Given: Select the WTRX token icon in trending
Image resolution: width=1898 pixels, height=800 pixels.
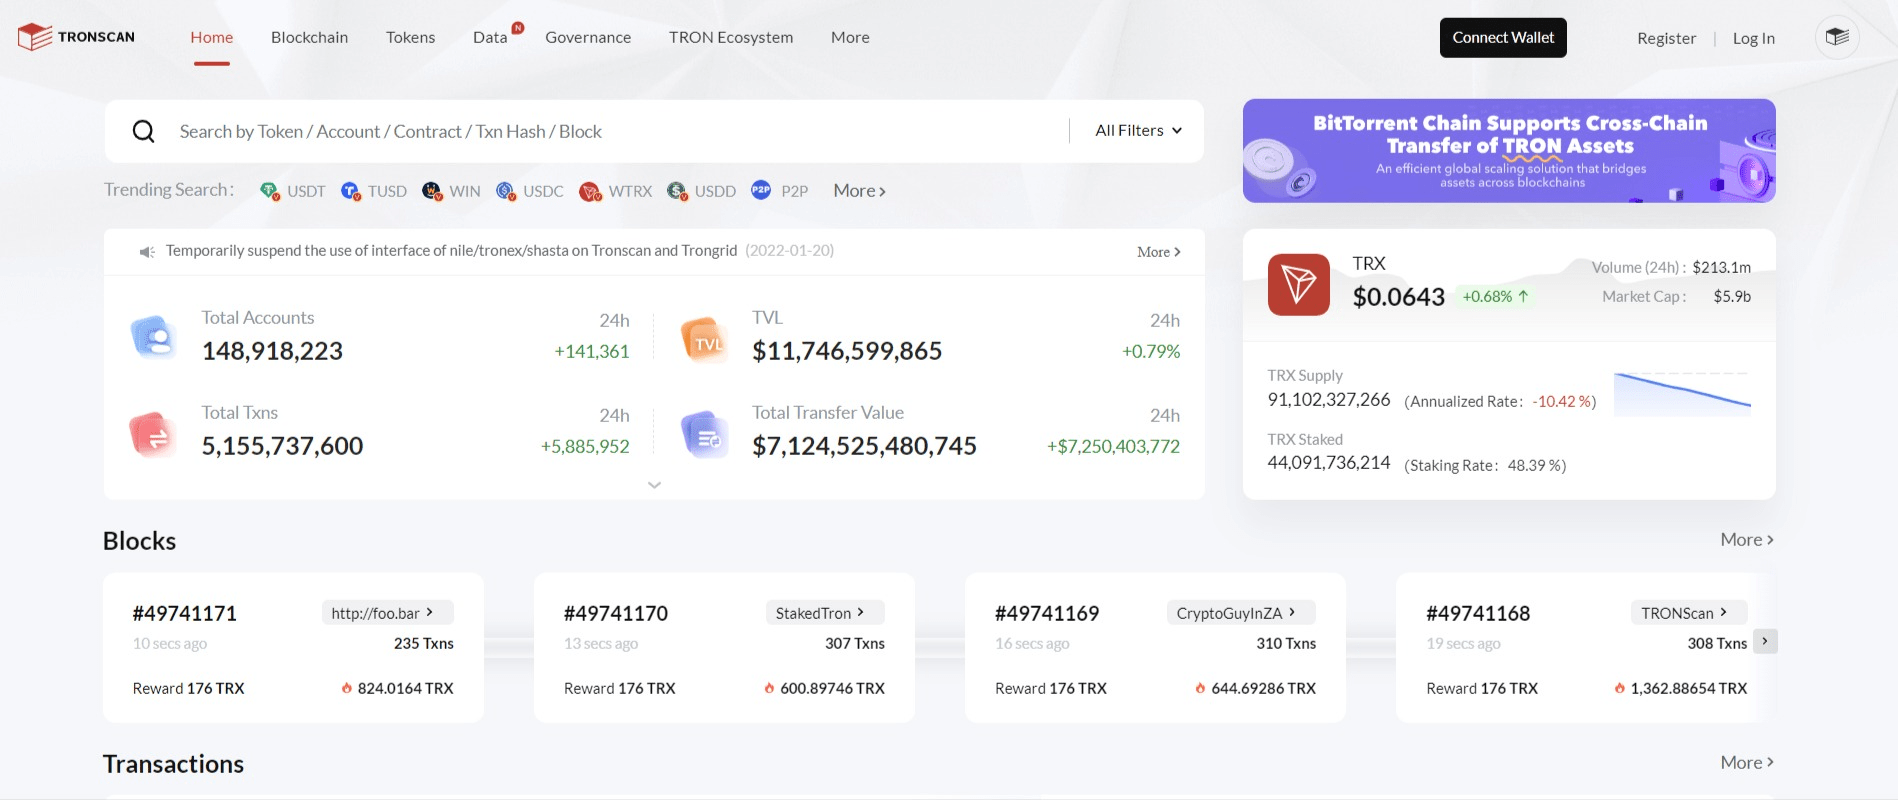Looking at the screenshot, I should (x=590, y=191).
